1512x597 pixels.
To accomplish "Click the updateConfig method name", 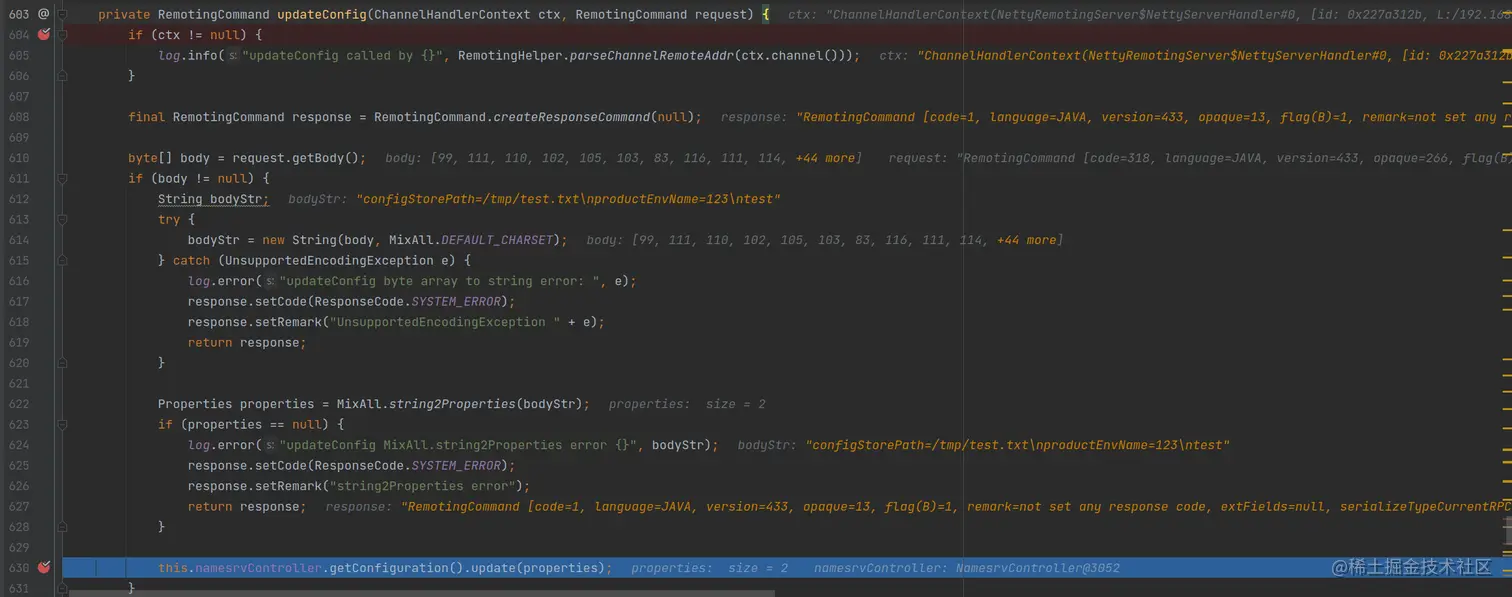I will pos(321,15).
